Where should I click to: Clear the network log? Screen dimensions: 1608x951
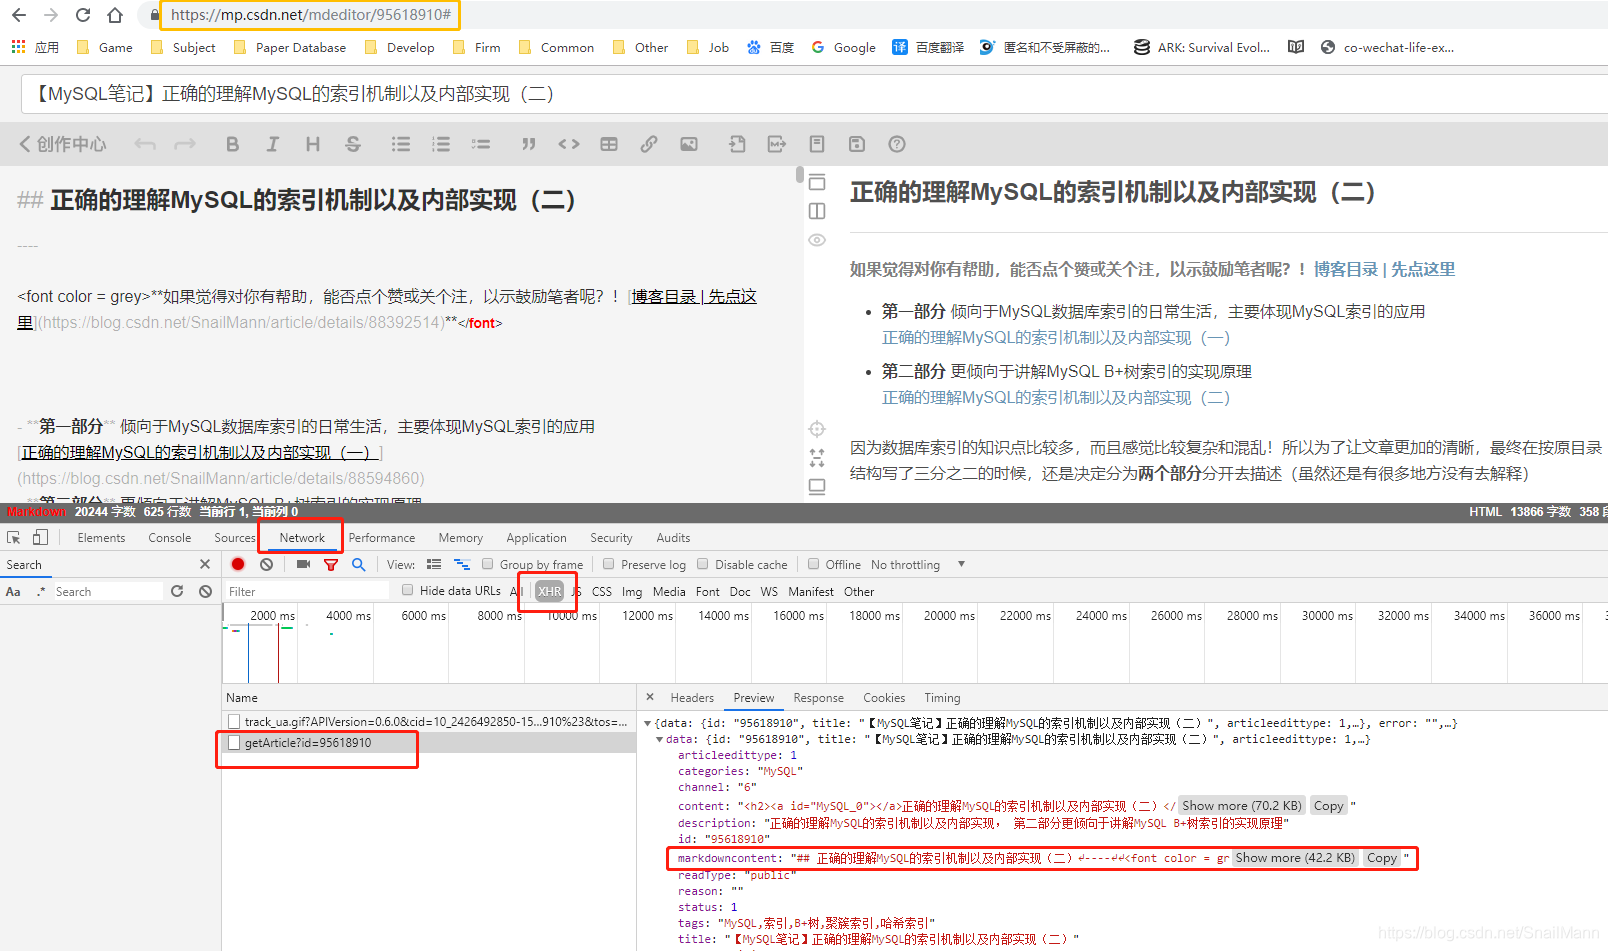click(x=266, y=564)
